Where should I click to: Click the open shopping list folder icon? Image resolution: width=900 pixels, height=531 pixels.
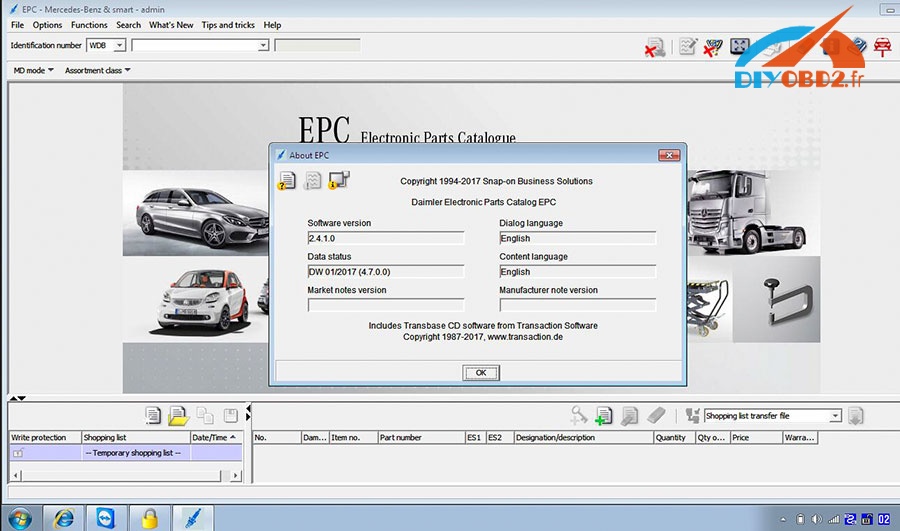[179, 416]
